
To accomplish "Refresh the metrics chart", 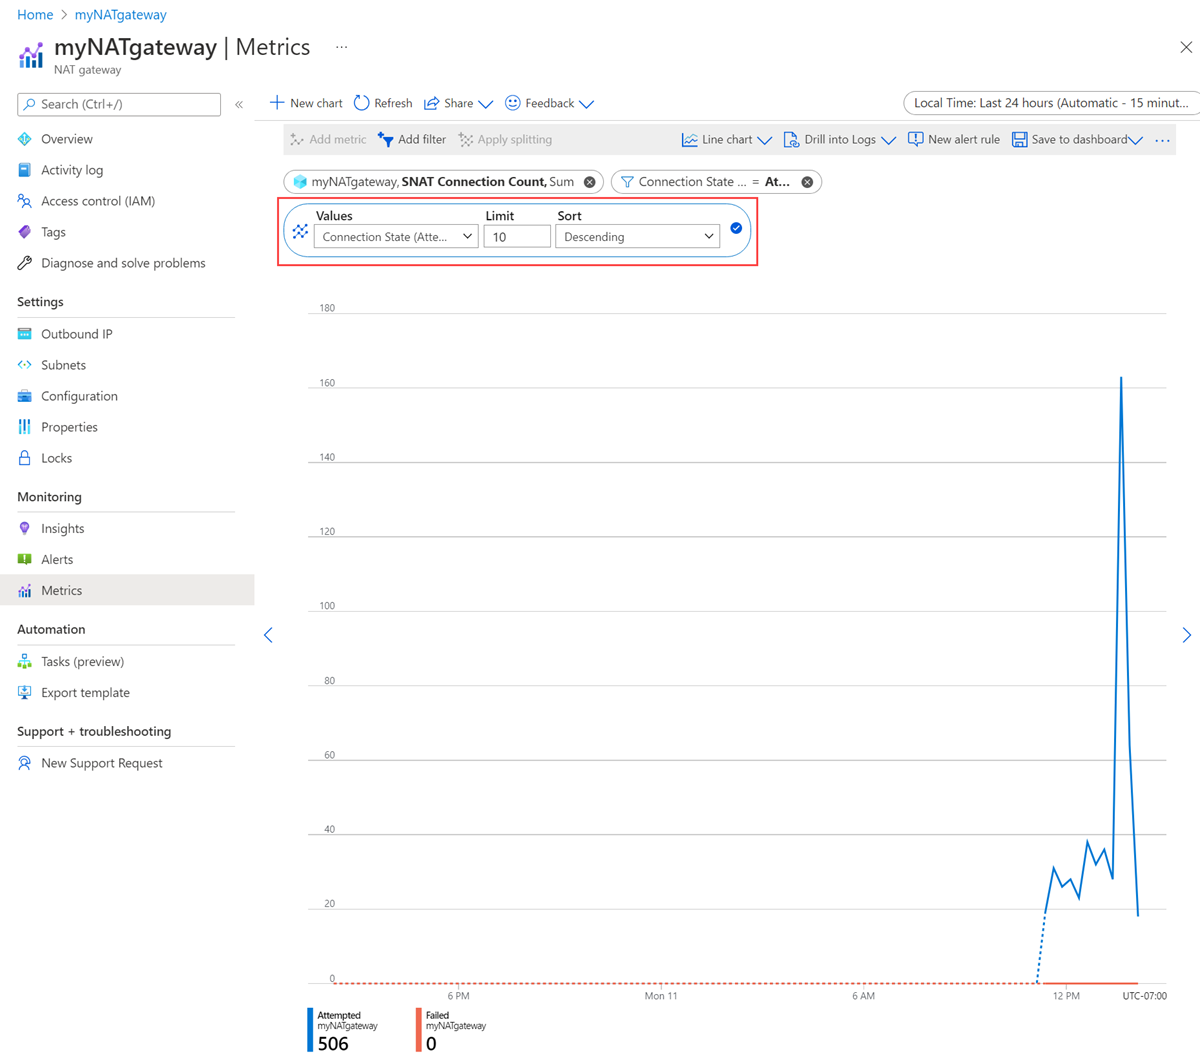I will [382, 103].
